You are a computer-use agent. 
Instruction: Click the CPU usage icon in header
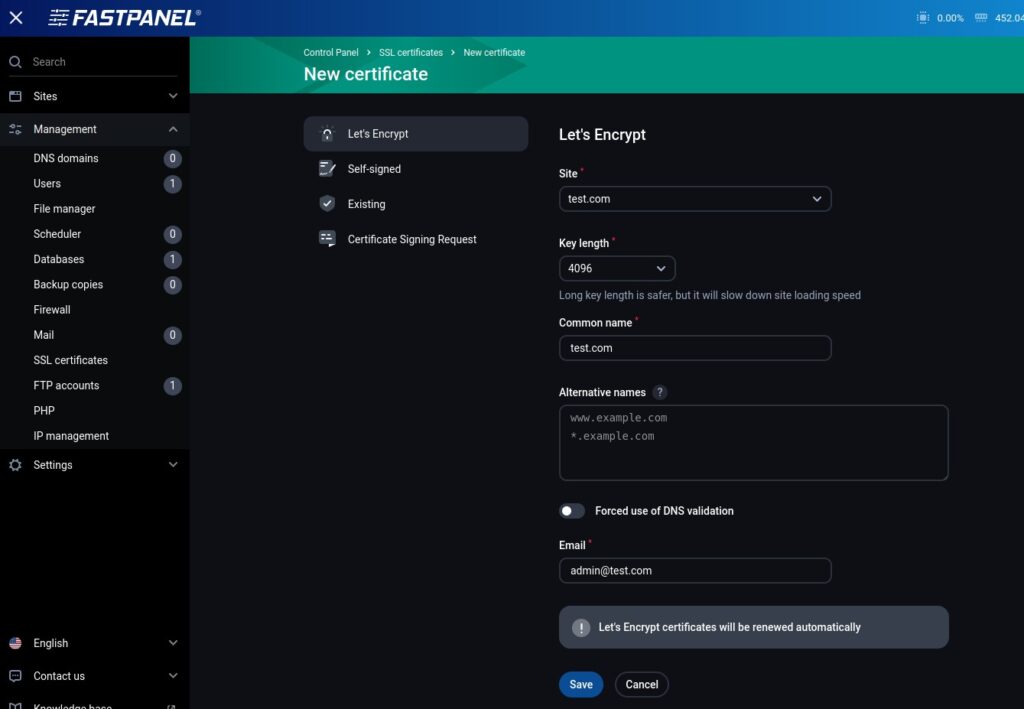pos(923,18)
